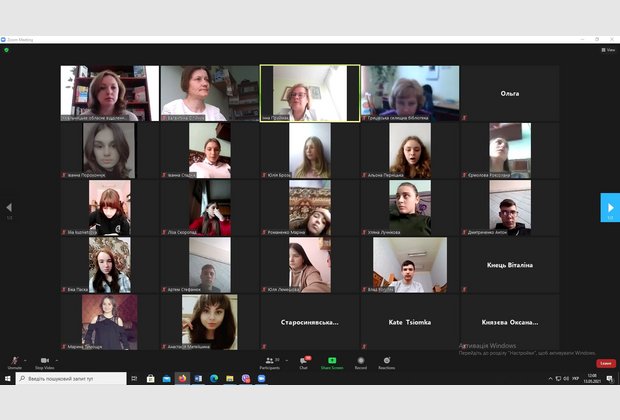Open File Explorer from the taskbar
This screenshot has width=620, height=420.
click(x=230, y=378)
